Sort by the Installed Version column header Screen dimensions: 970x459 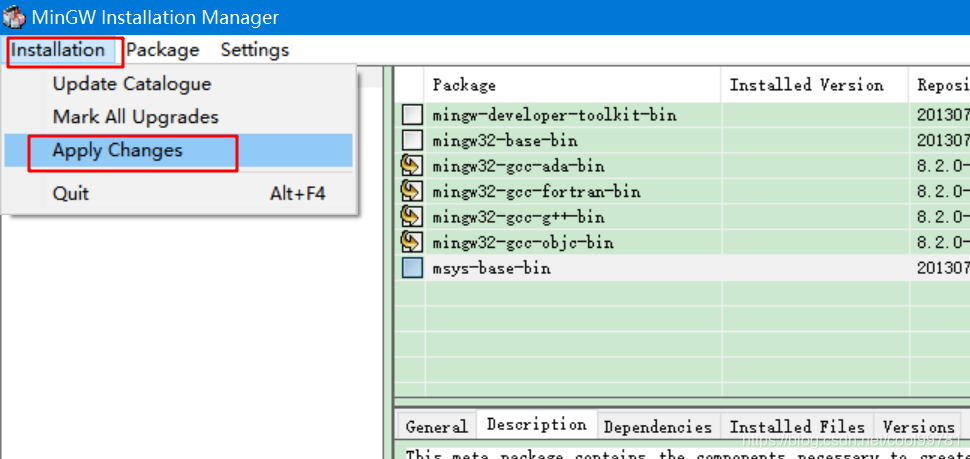[815, 85]
